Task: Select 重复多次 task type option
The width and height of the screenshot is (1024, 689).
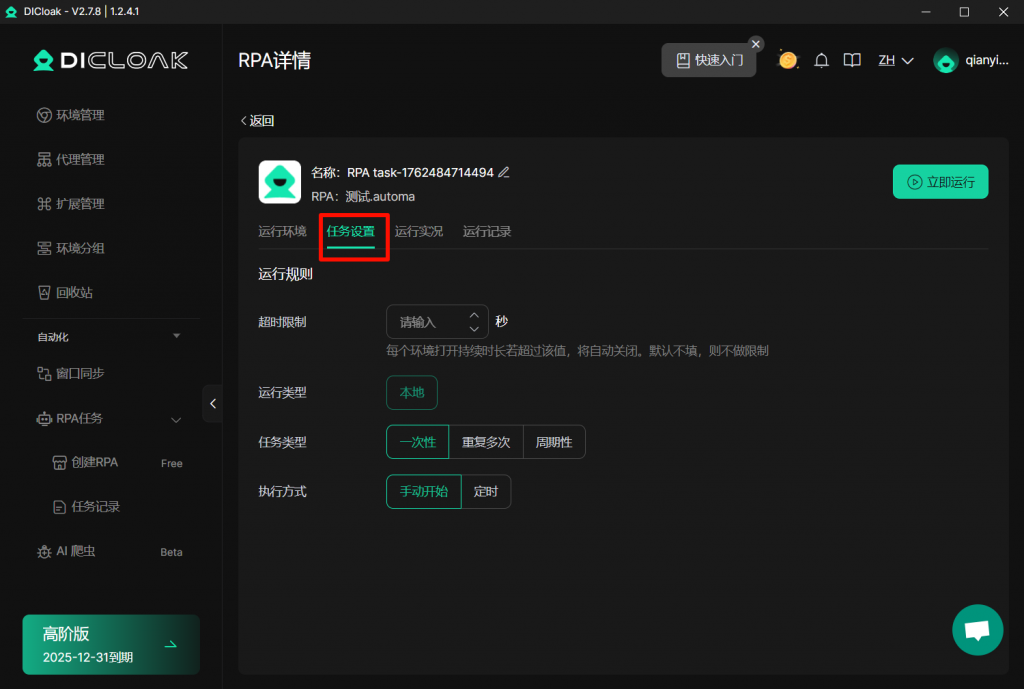Action: click(486, 442)
